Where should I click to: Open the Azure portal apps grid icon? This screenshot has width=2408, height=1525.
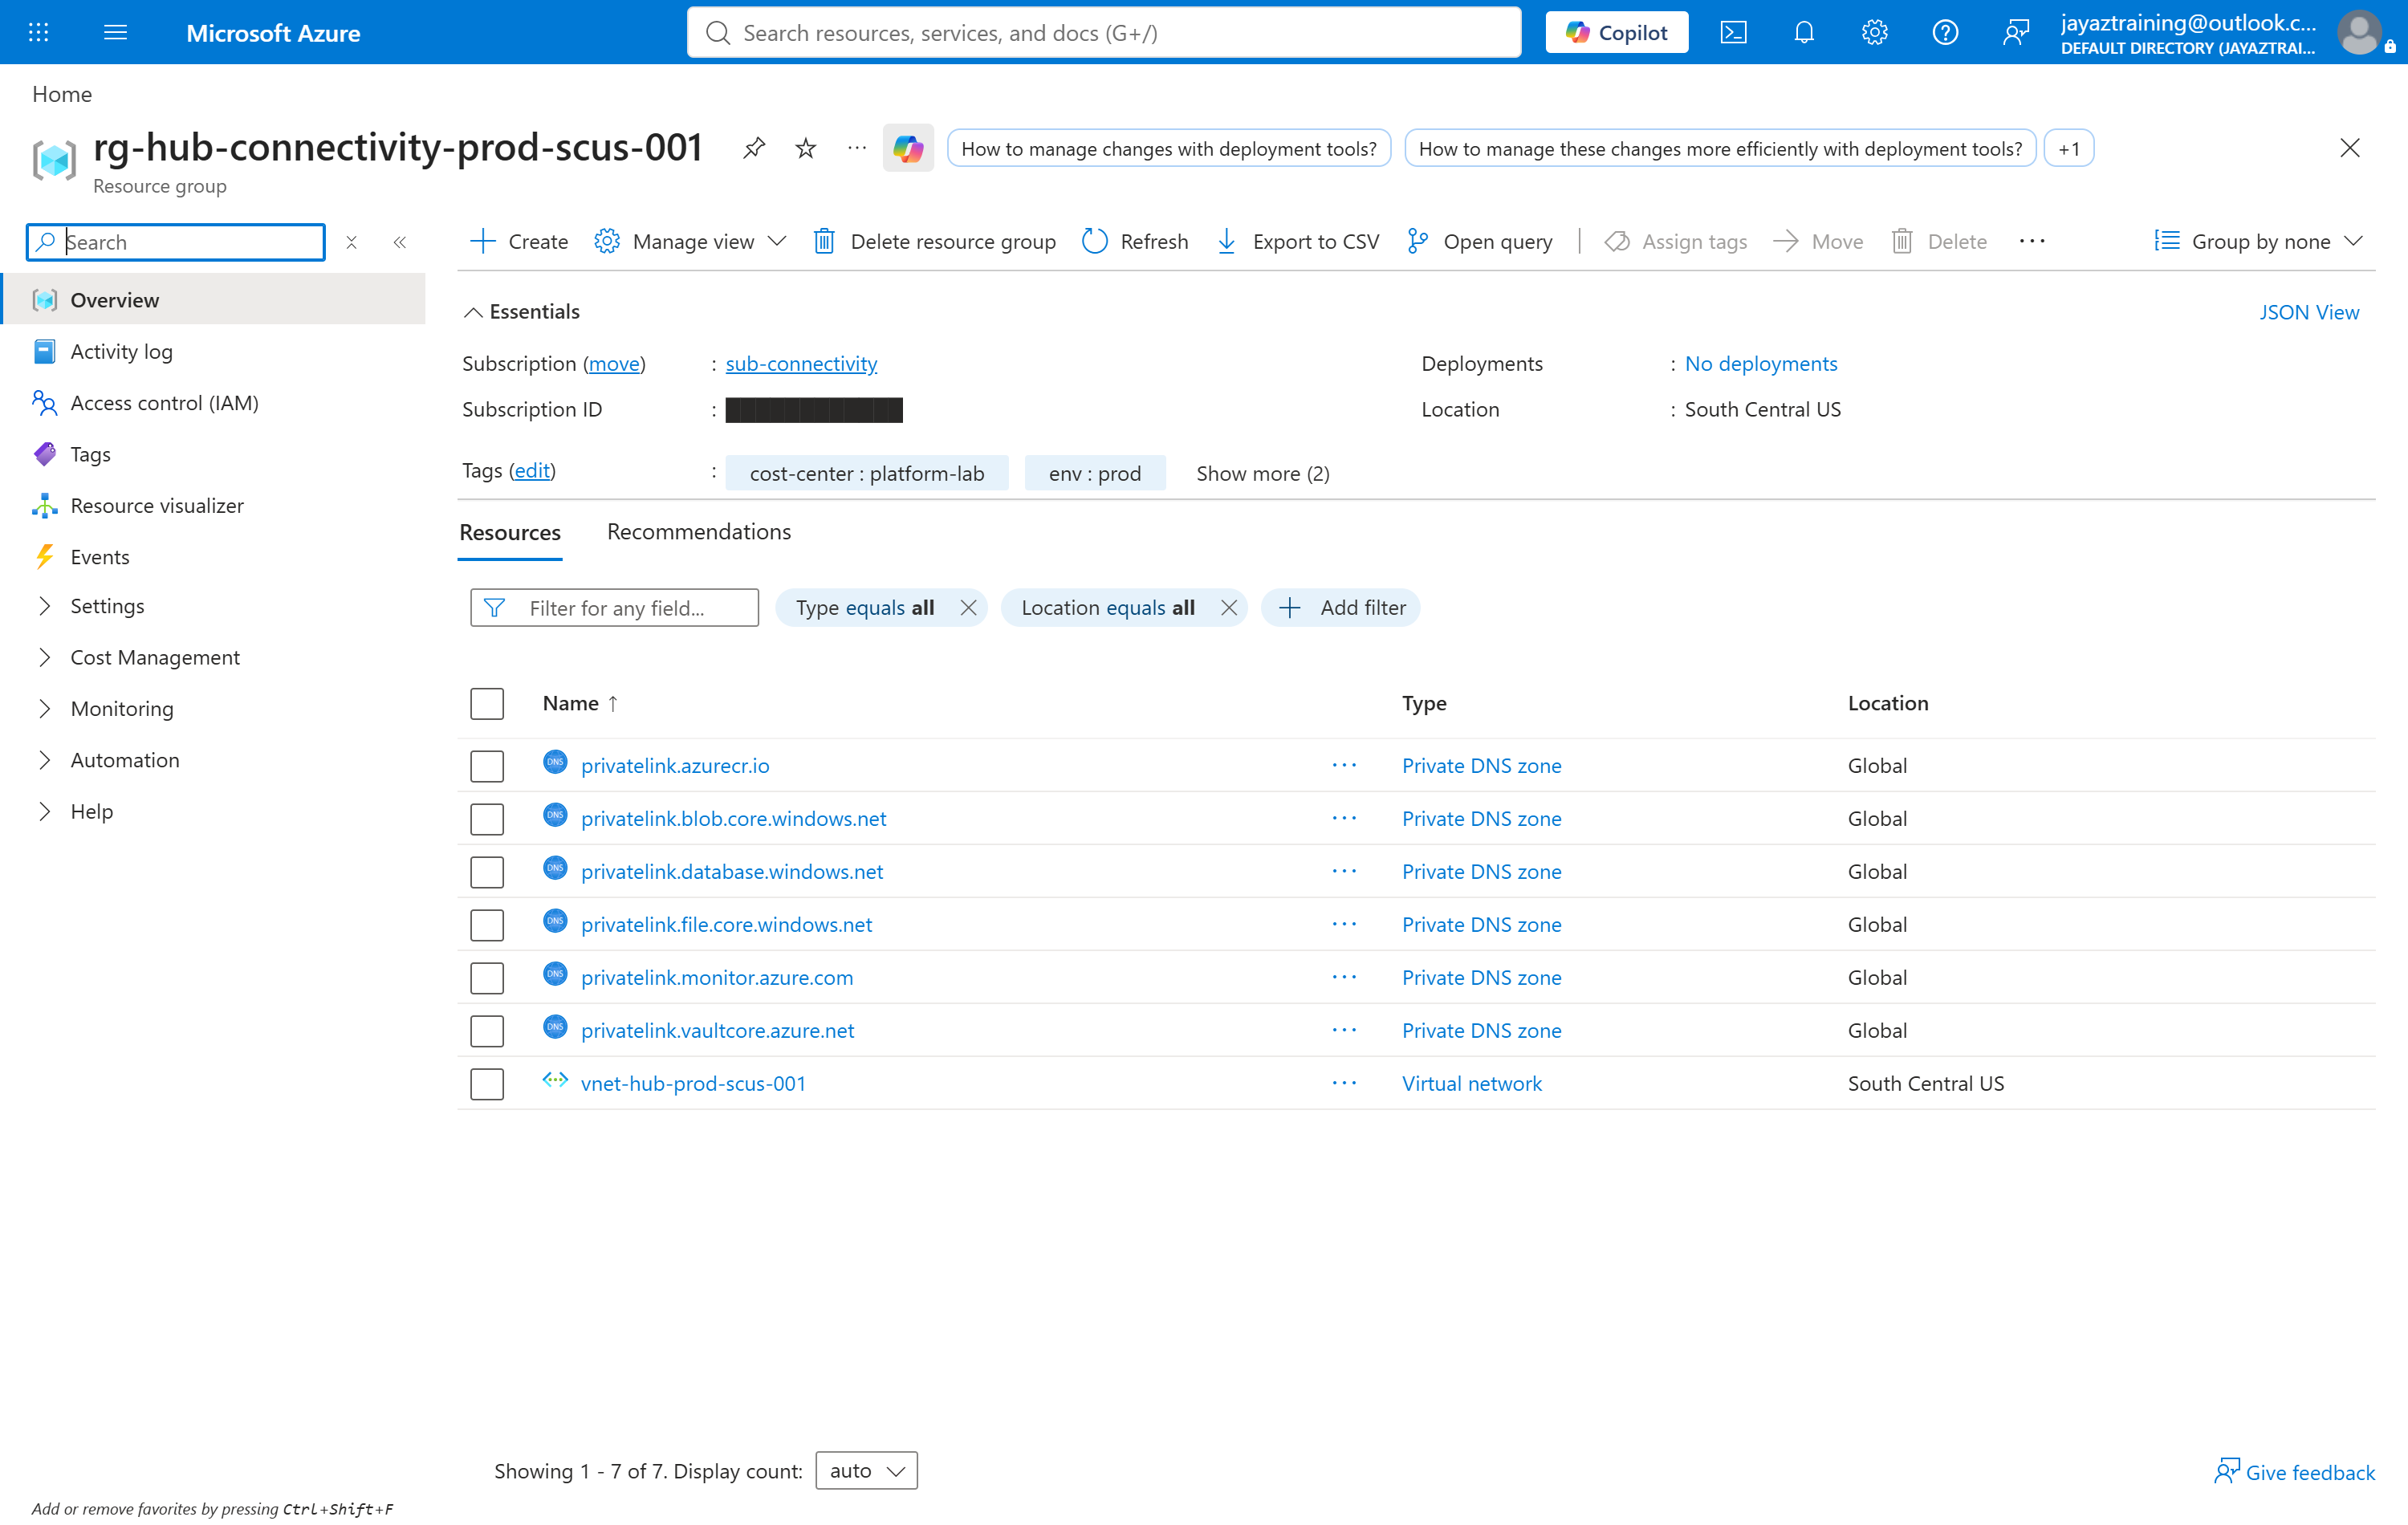click(38, 32)
